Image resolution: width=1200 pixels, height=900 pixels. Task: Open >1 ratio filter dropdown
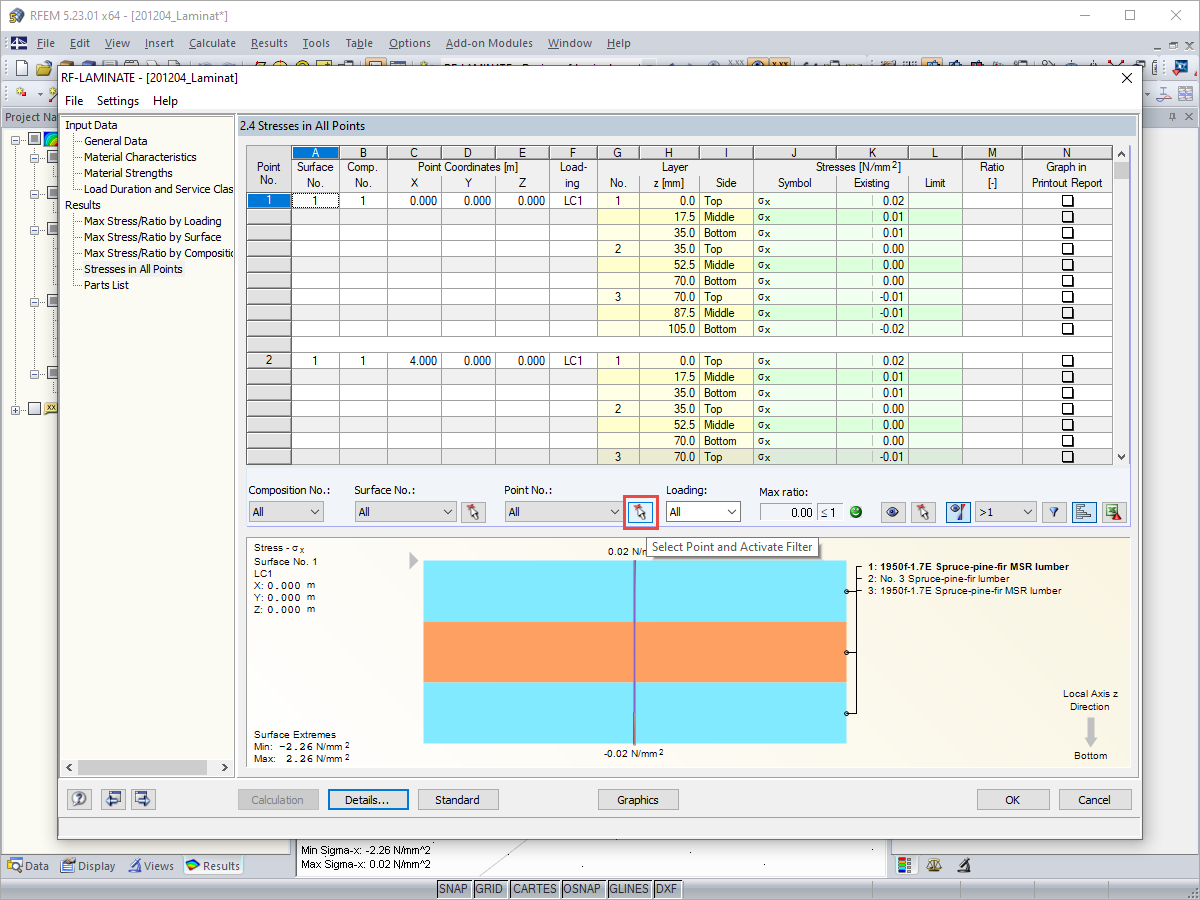point(1005,512)
